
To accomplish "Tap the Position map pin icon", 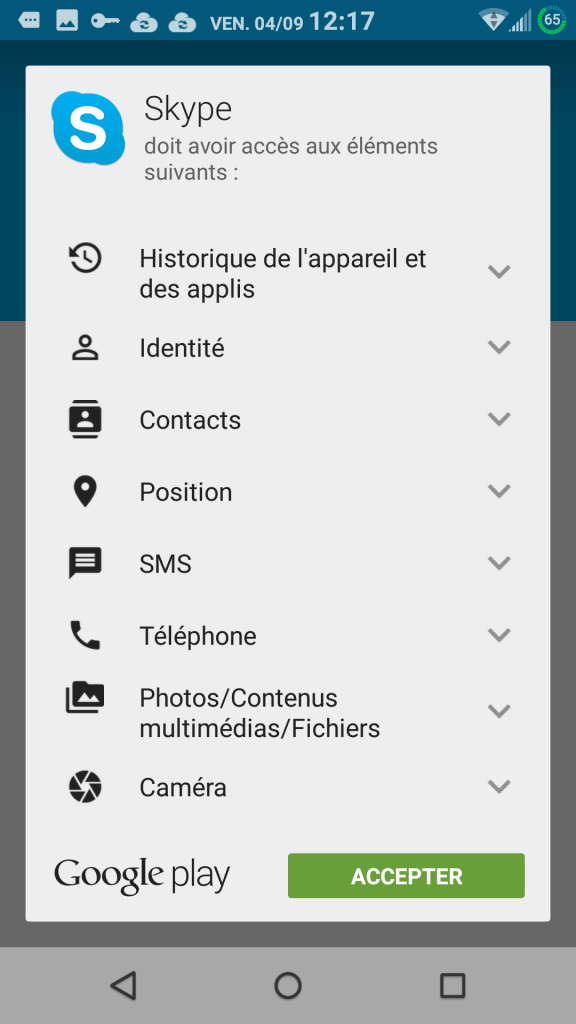I will (x=86, y=492).
